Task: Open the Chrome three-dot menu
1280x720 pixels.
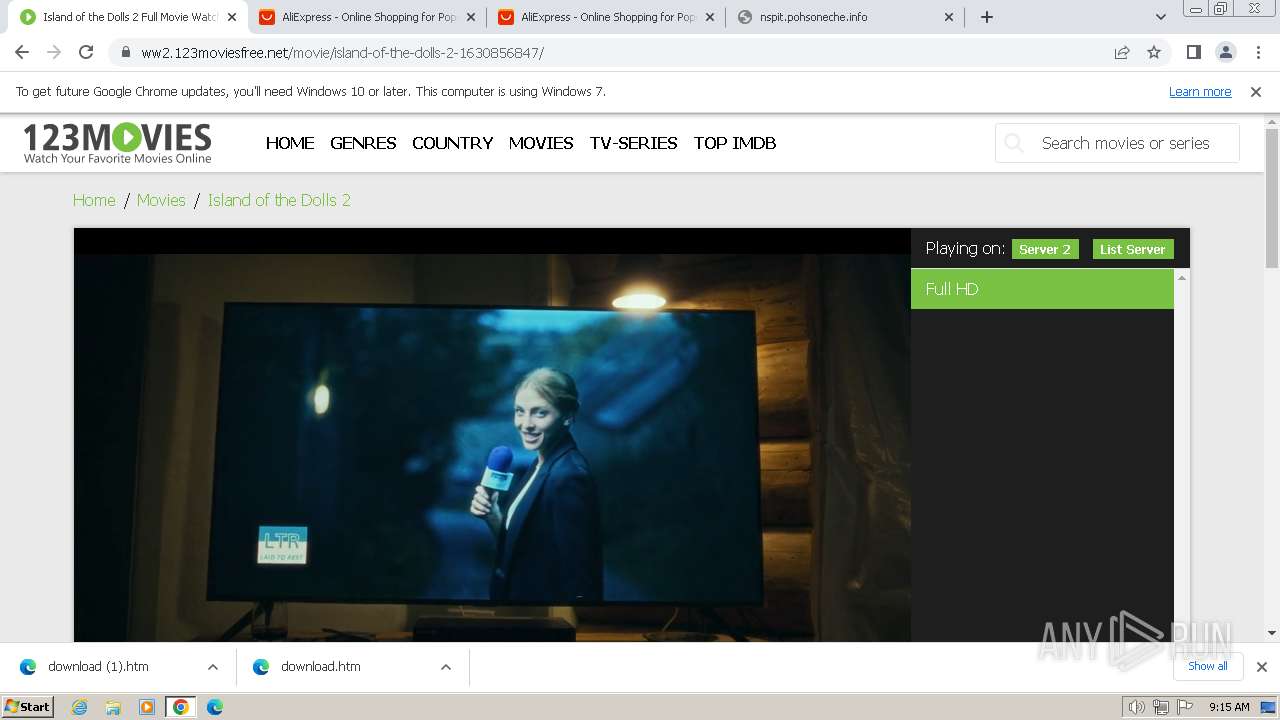Action: 1257,52
